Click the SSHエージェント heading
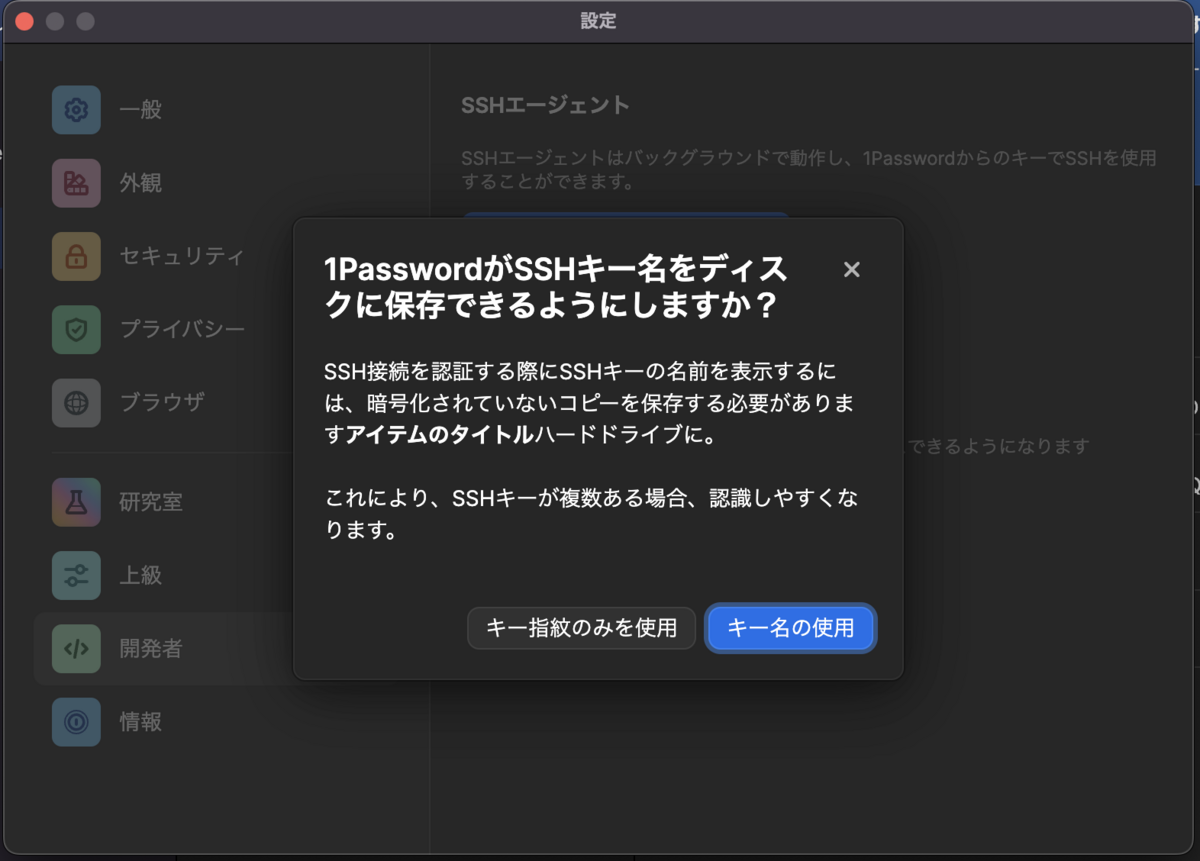Screen dimensions: 1200x861 (546, 105)
